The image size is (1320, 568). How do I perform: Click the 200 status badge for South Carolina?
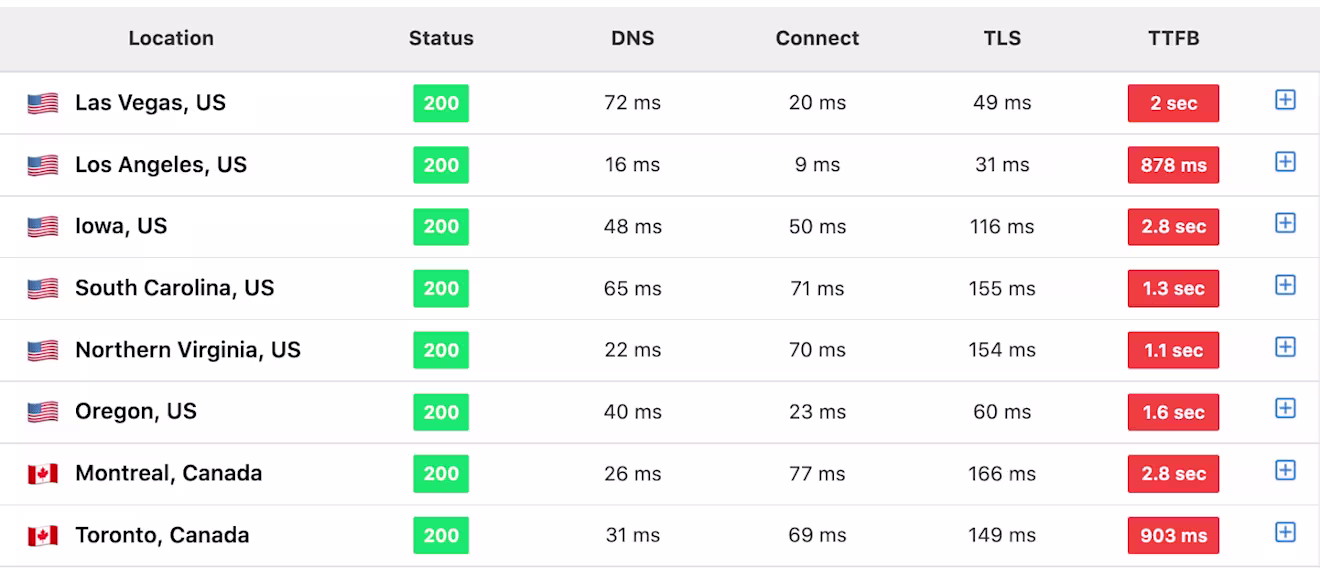tap(441, 289)
